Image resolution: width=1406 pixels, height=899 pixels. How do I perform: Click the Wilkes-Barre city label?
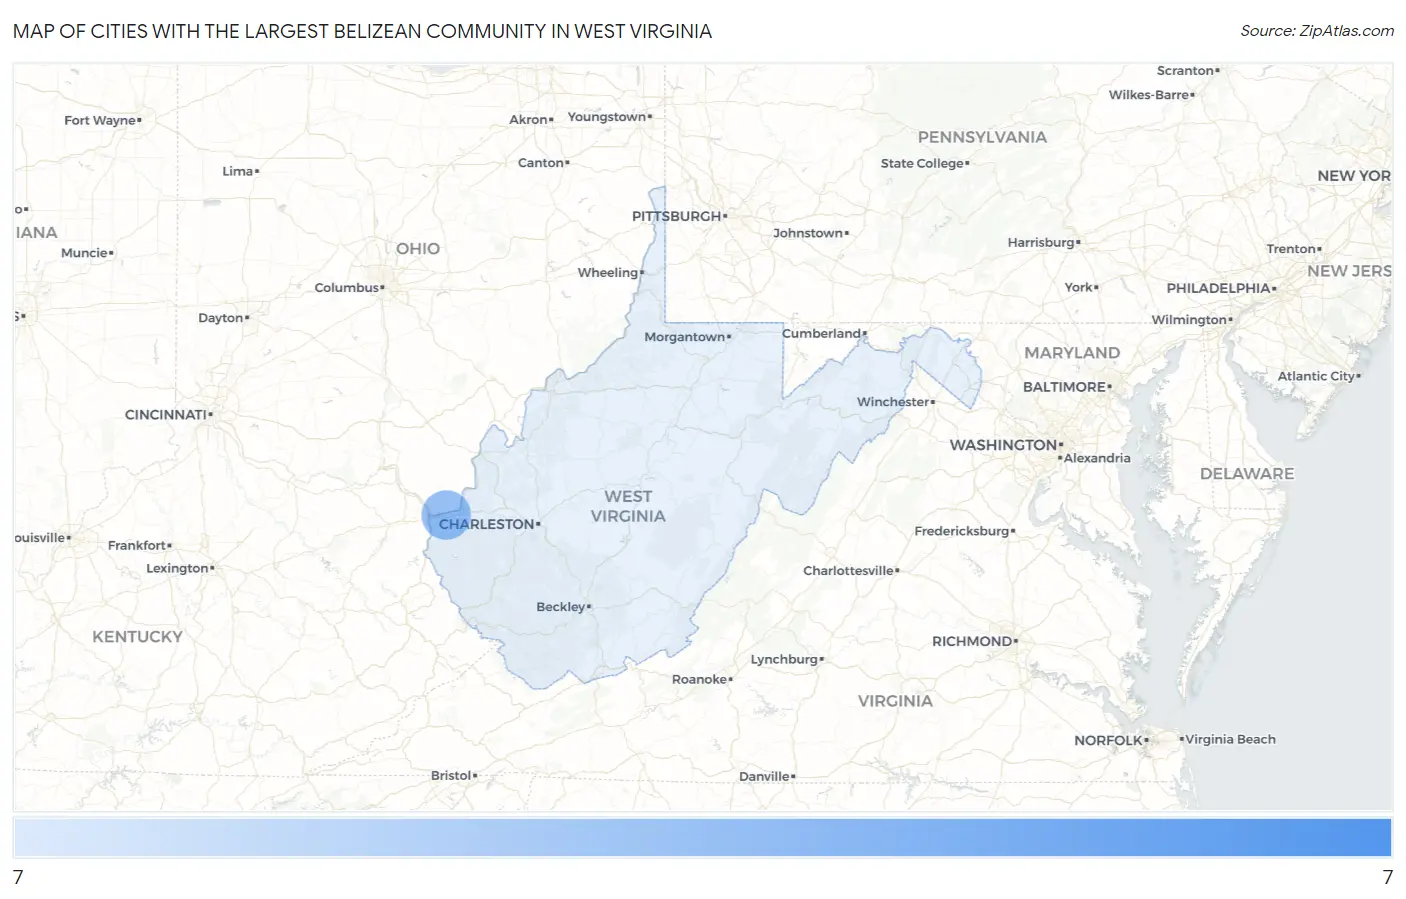click(1149, 95)
